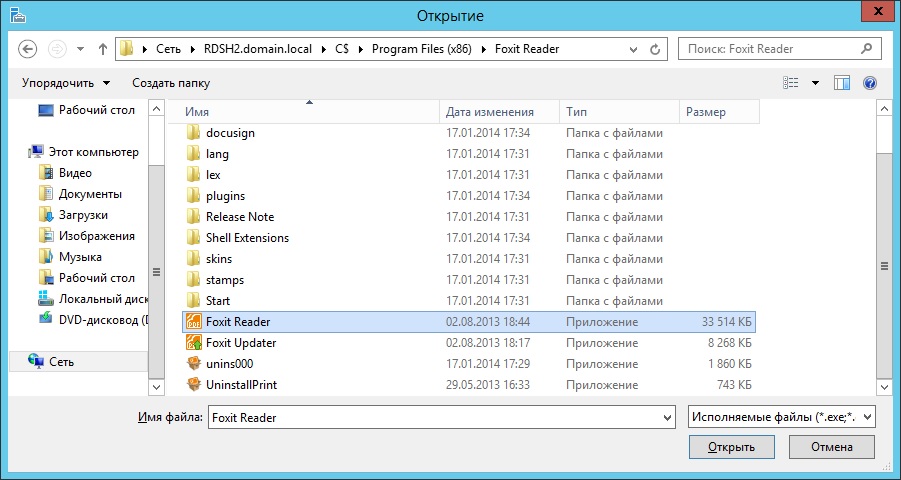Select the skins folder icon
This screenshot has height=480, width=901.
[194, 259]
